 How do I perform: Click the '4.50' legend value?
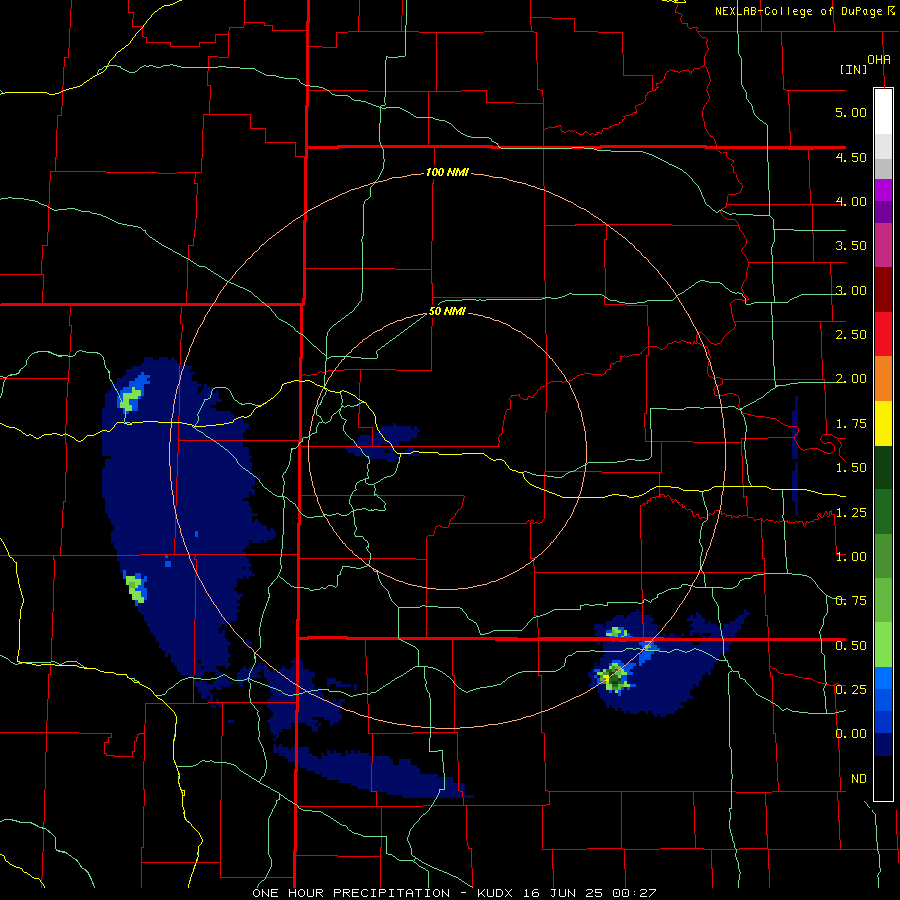point(851,157)
